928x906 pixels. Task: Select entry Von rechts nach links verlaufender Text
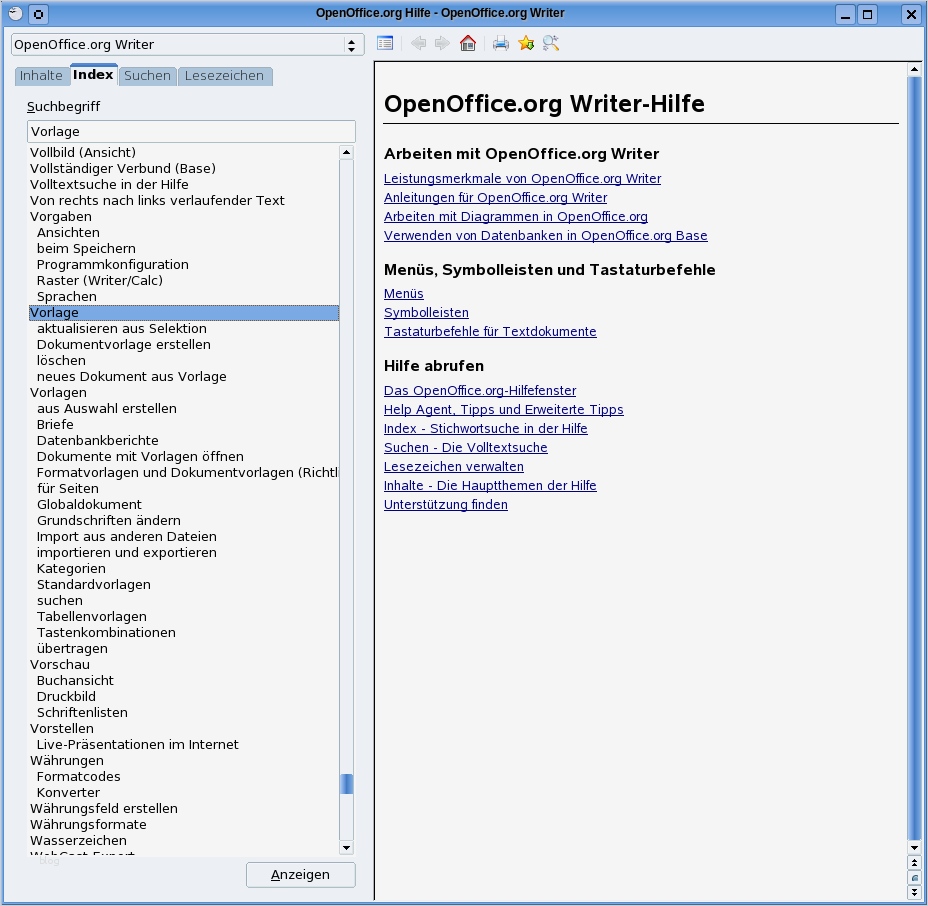click(x=157, y=201)
